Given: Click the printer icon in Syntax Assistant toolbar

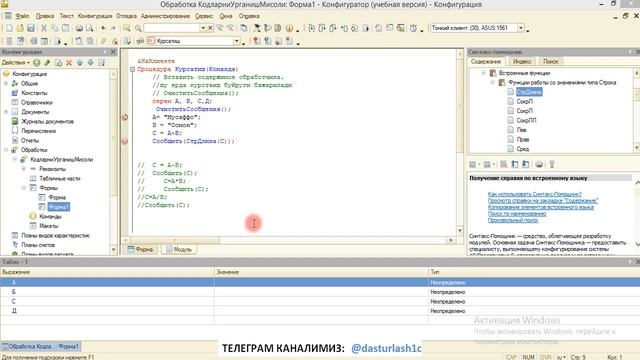Looking at the screenshot, I should (539, 164).
